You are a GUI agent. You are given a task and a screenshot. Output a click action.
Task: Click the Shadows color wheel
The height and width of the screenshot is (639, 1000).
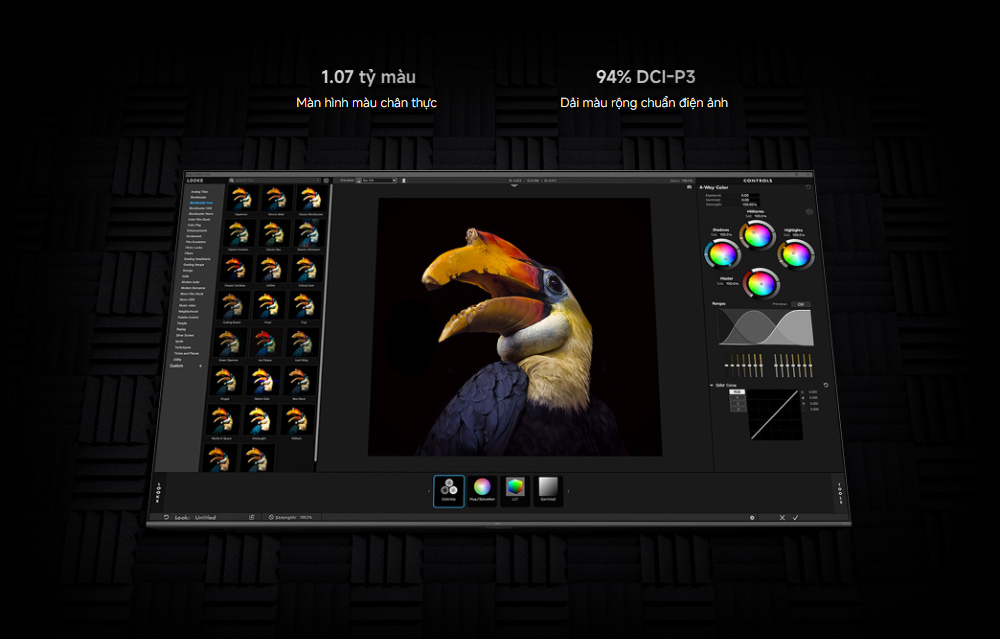coord(721,253)
